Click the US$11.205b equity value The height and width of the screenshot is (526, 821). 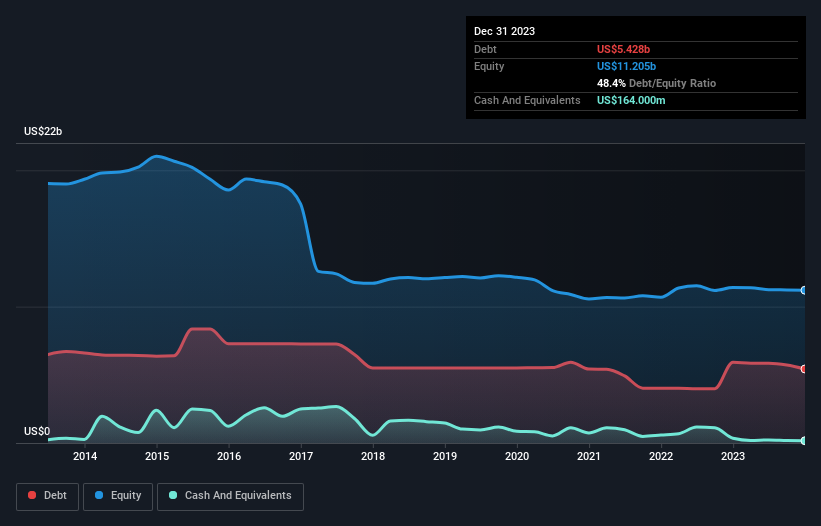(x=626, y=66)
